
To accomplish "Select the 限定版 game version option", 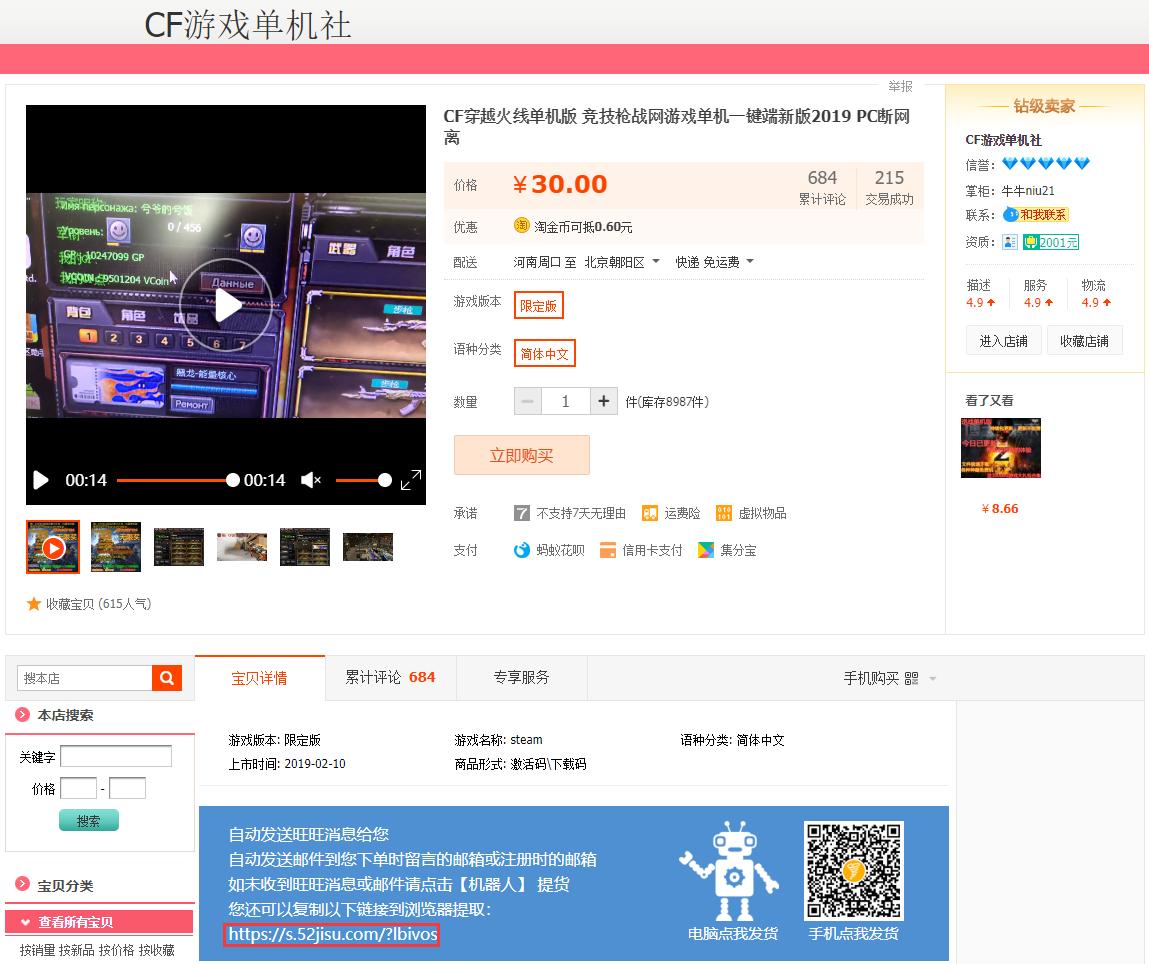I will tap(538, 306).
